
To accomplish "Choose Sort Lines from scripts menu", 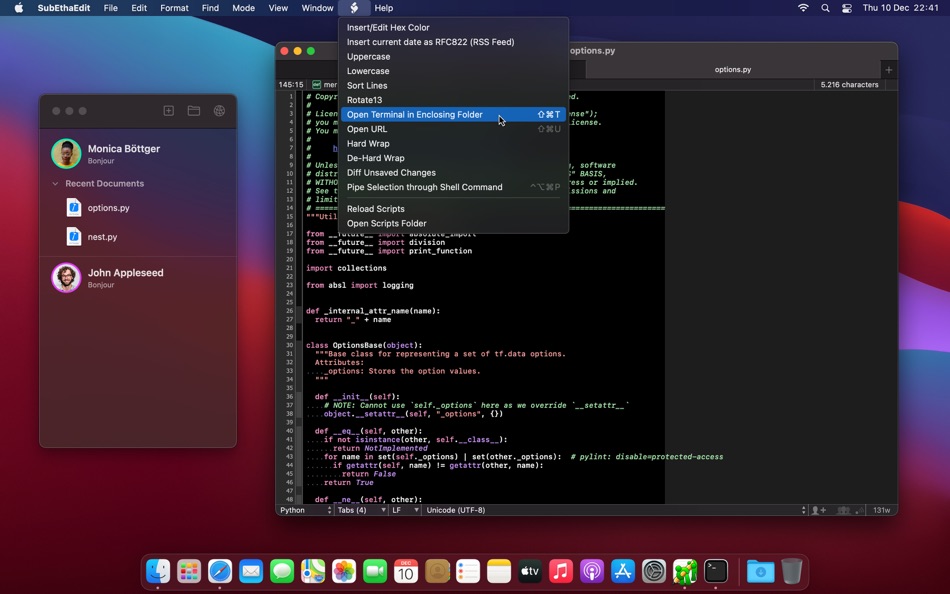I will (367, 86).
